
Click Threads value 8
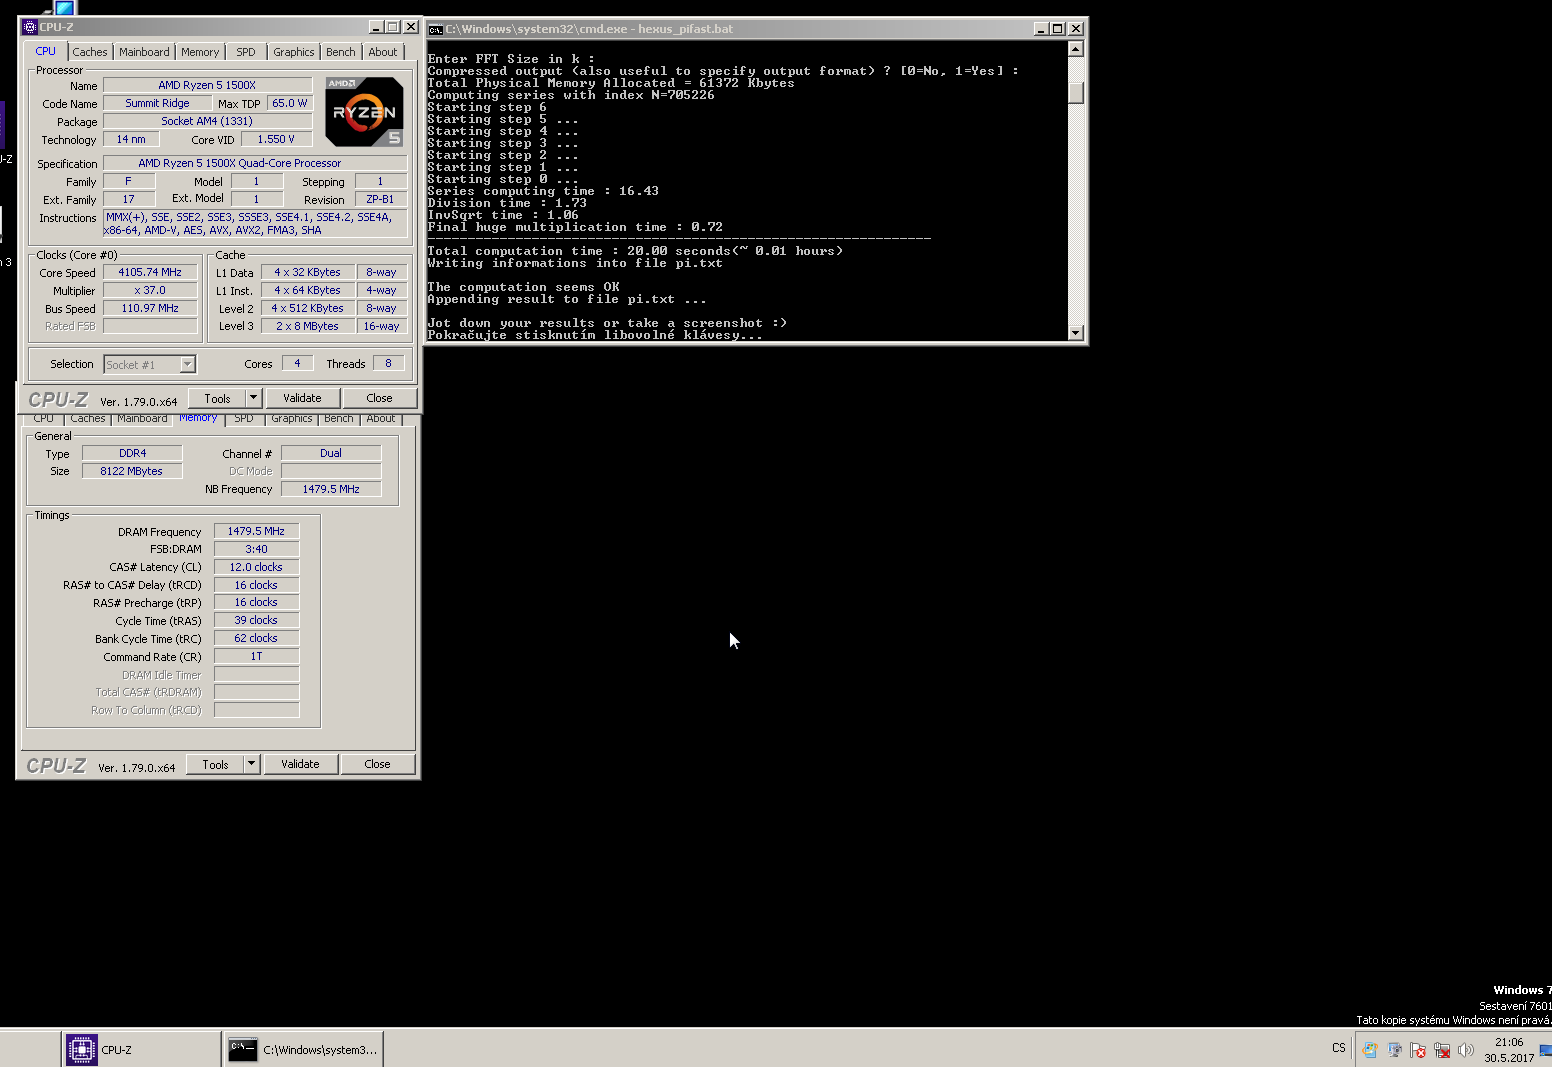(x=389, y=363)
